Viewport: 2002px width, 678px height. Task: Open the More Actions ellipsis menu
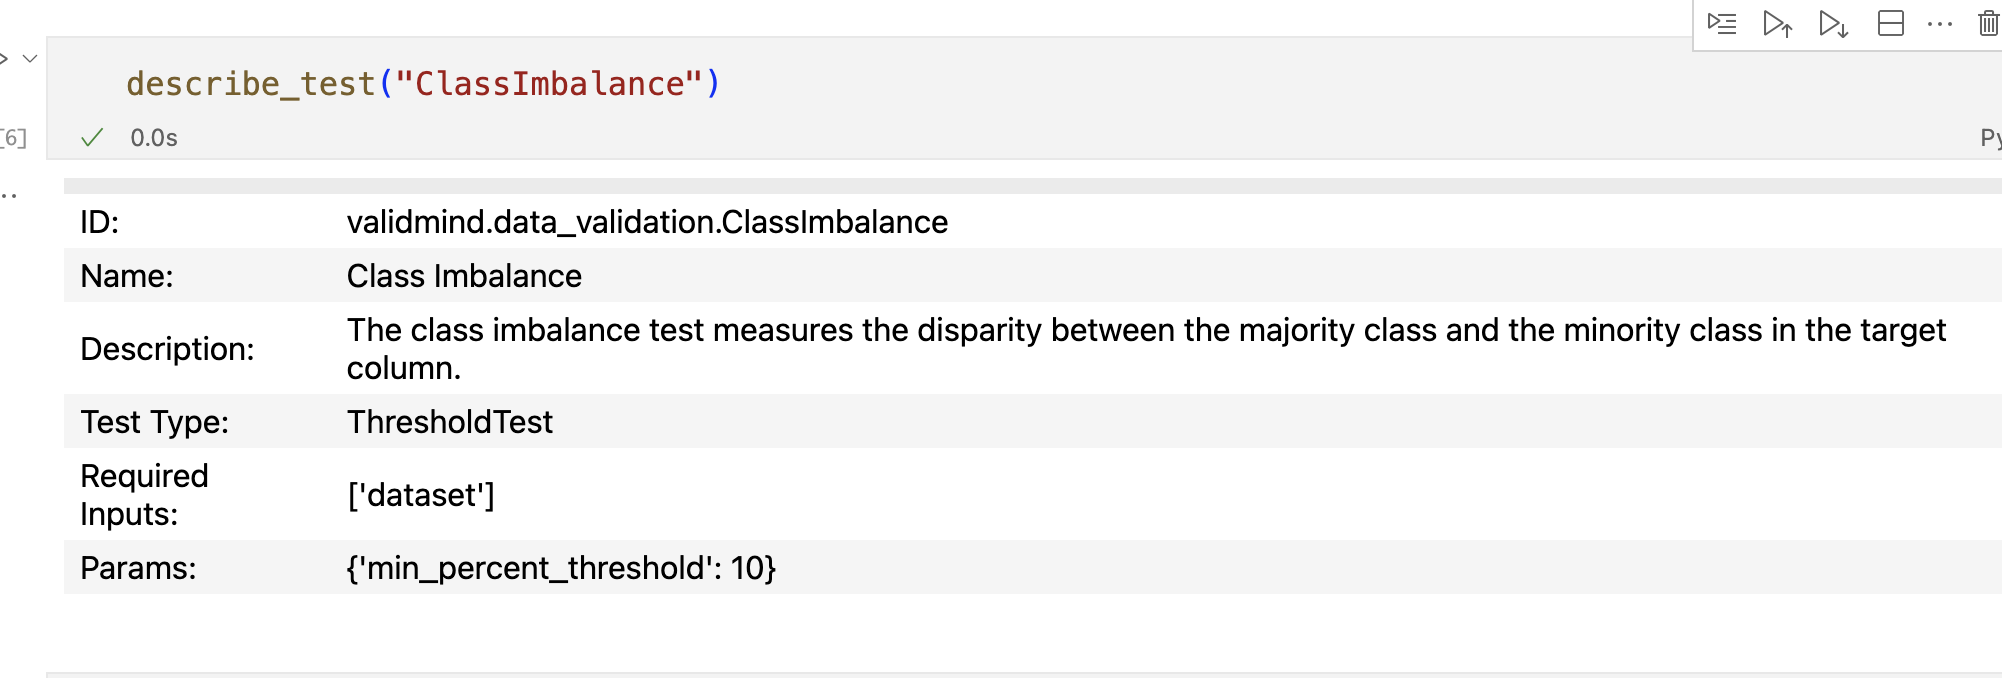[x=1938, y=24]
